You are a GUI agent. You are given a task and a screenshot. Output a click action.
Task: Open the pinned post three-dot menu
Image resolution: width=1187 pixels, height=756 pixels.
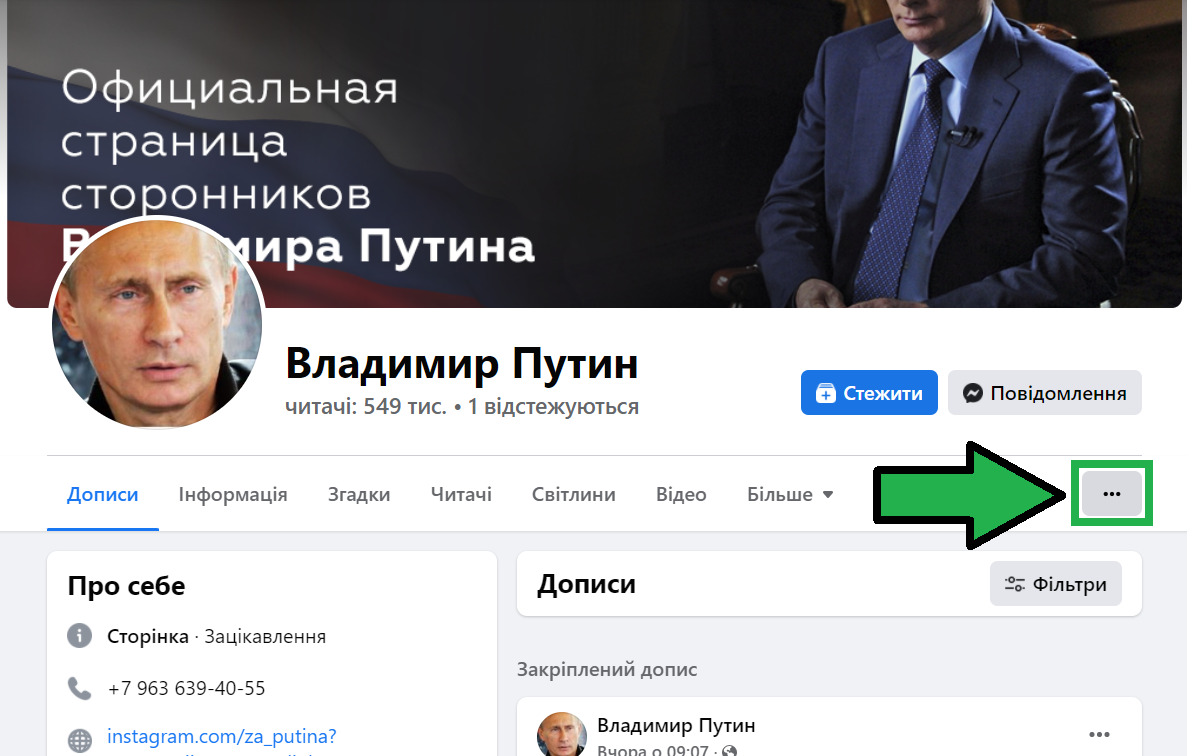pos(1098,734)
